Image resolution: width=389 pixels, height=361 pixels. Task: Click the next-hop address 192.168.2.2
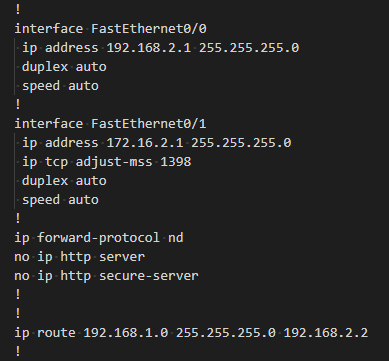click(x=326, y=333)
